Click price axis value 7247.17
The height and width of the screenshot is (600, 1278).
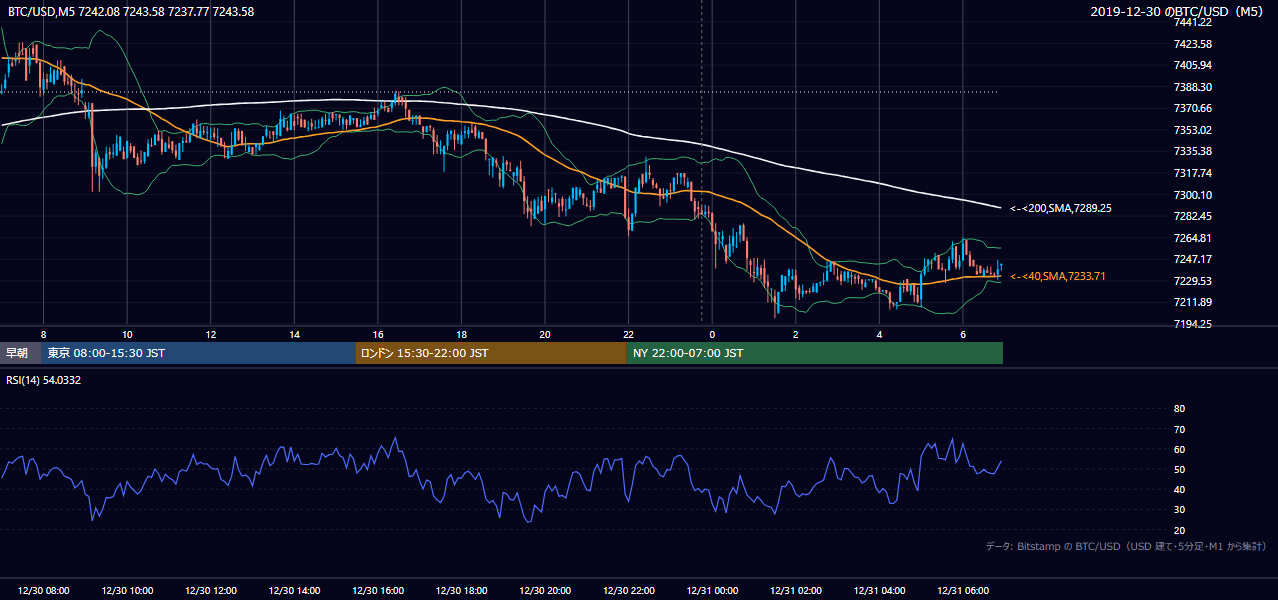[1193, 259]
